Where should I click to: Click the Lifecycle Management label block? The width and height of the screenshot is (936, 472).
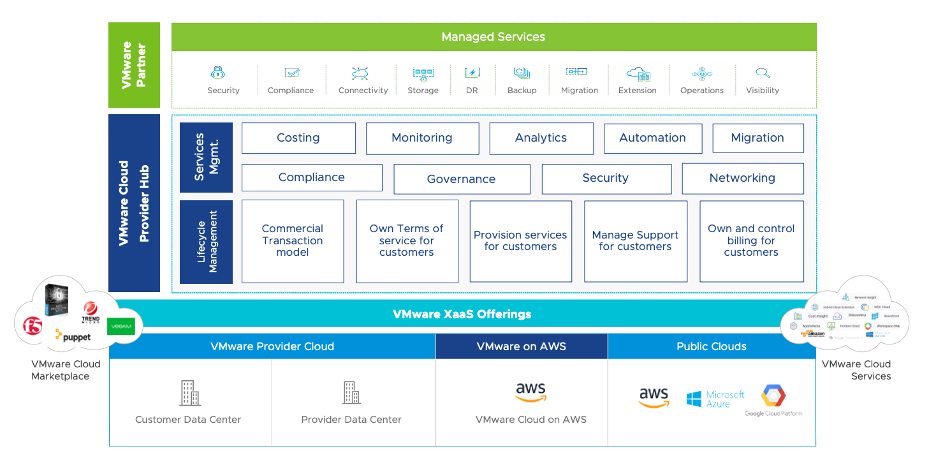tap(207, 242)
